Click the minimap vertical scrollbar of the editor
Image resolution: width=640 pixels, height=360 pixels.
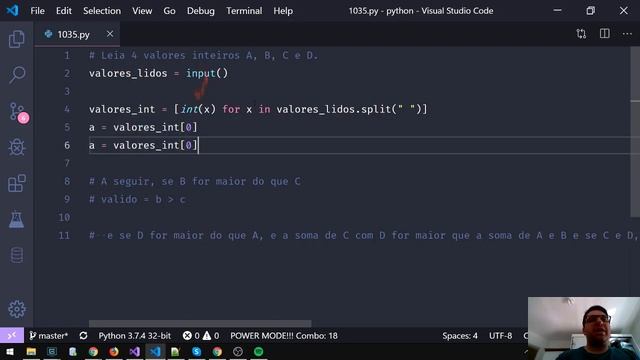coord(635,131)
